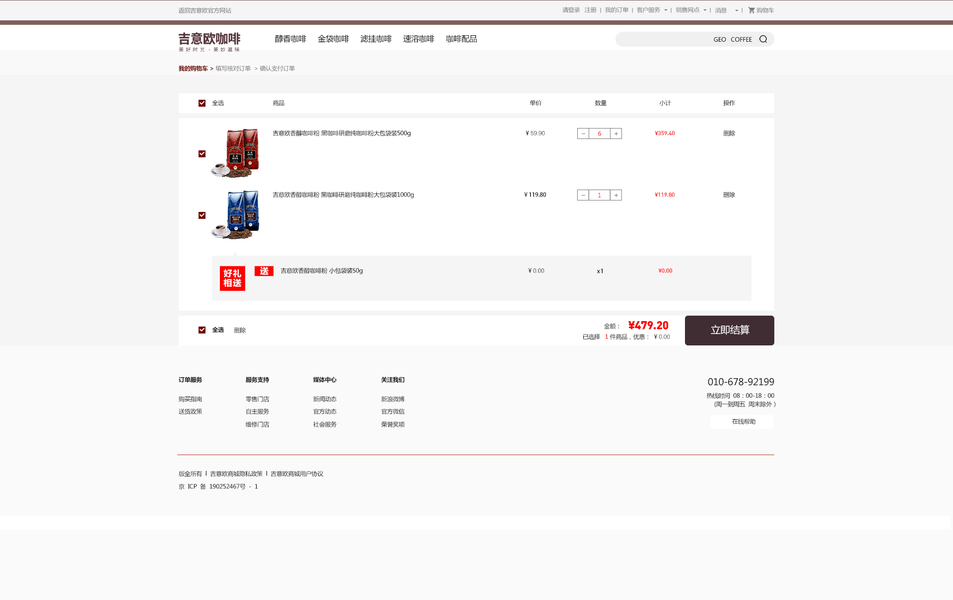
Task: Open the 金袋咖啡 menu
Action: [x=333, y=39]
